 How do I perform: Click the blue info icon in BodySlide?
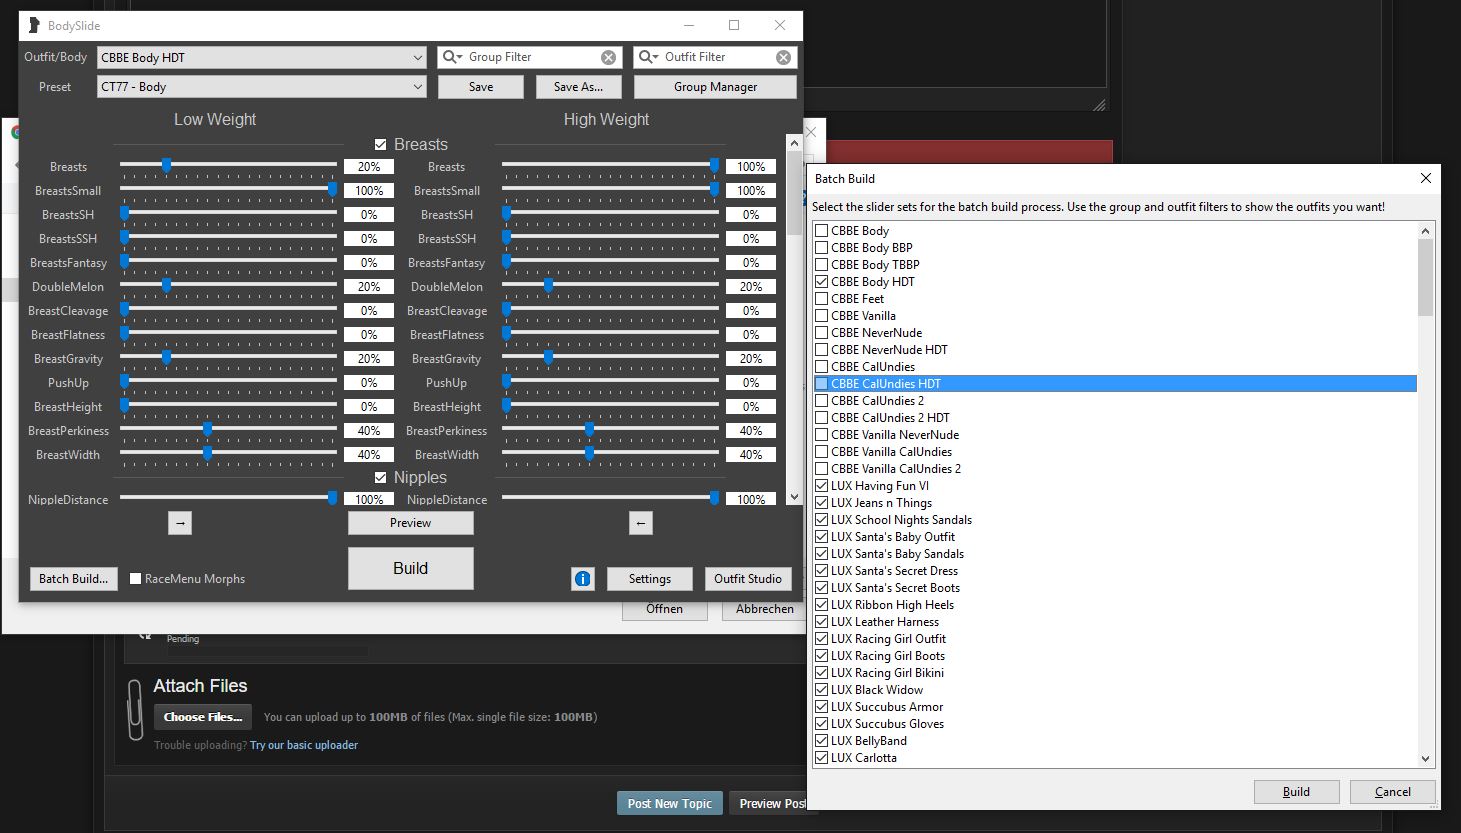(x=583, y=578)
